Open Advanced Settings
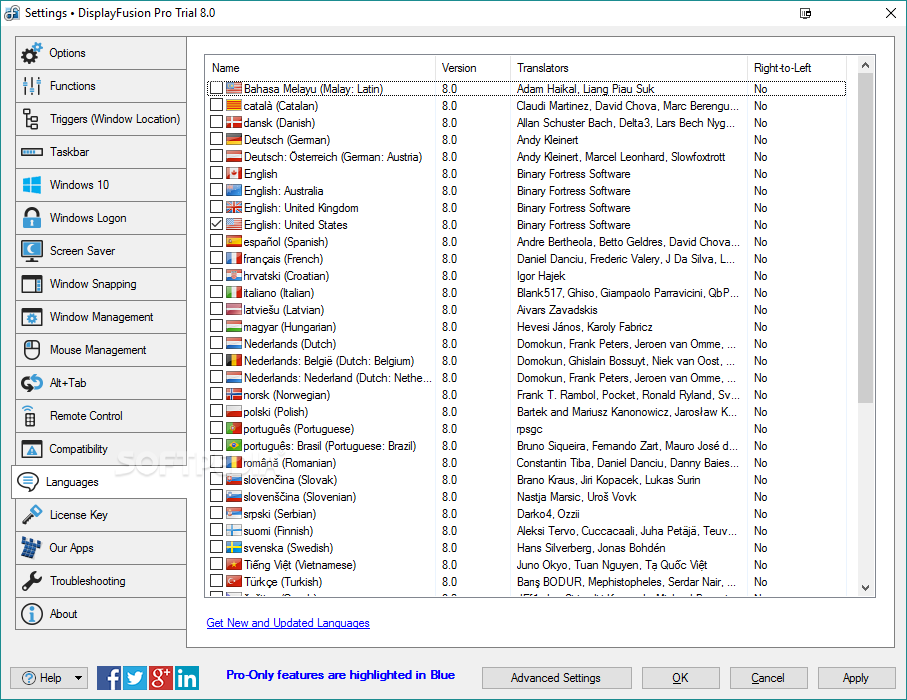The image size is (907, 700). tap(556, 678)
